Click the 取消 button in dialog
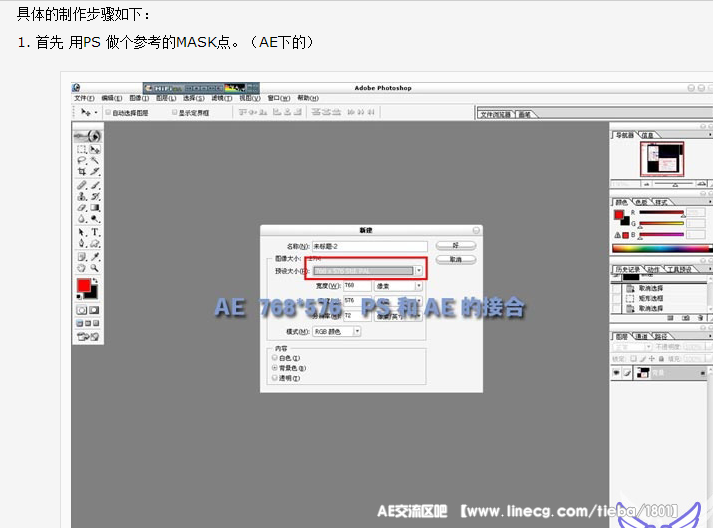The image size is (713, 528). point(456,259)
